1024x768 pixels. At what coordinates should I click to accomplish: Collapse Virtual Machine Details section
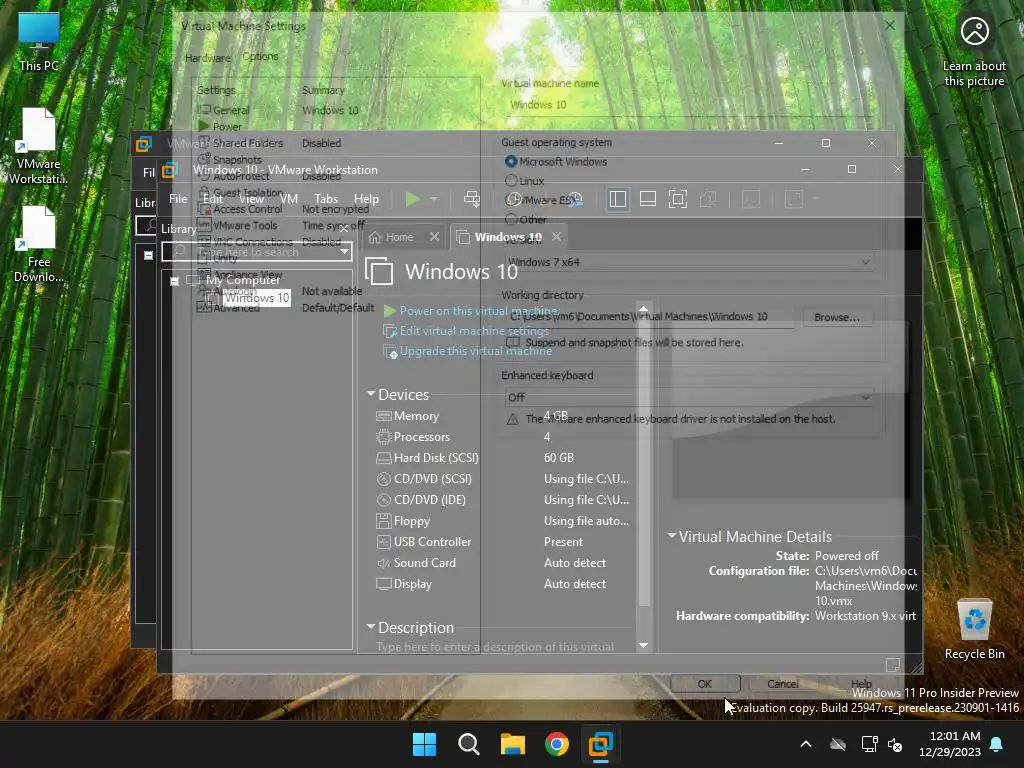coord(671,536)
